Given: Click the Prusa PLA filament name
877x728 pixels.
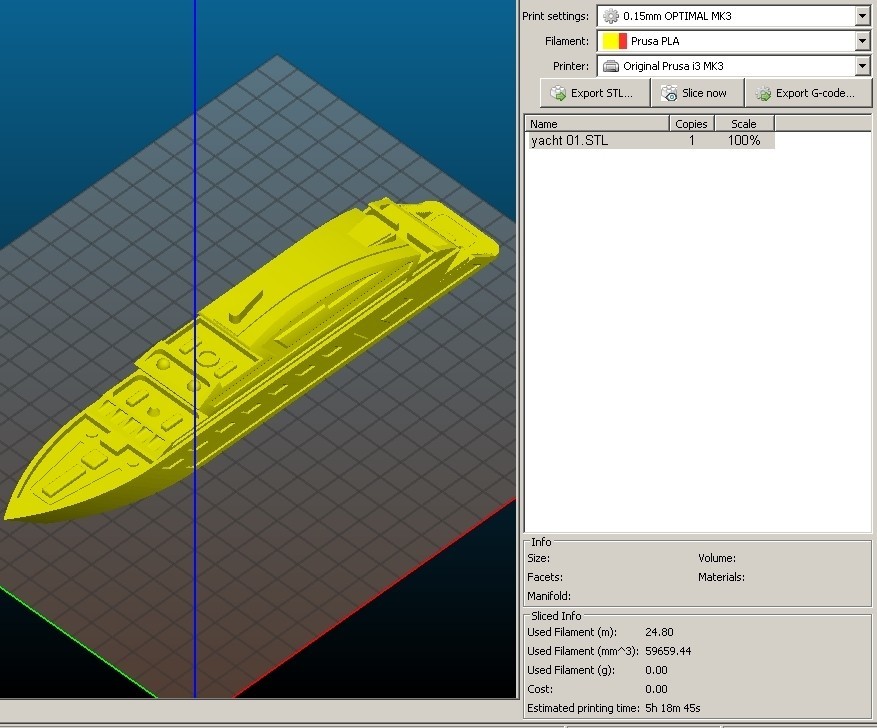Looking at the screenshot, I should (657, 41).
